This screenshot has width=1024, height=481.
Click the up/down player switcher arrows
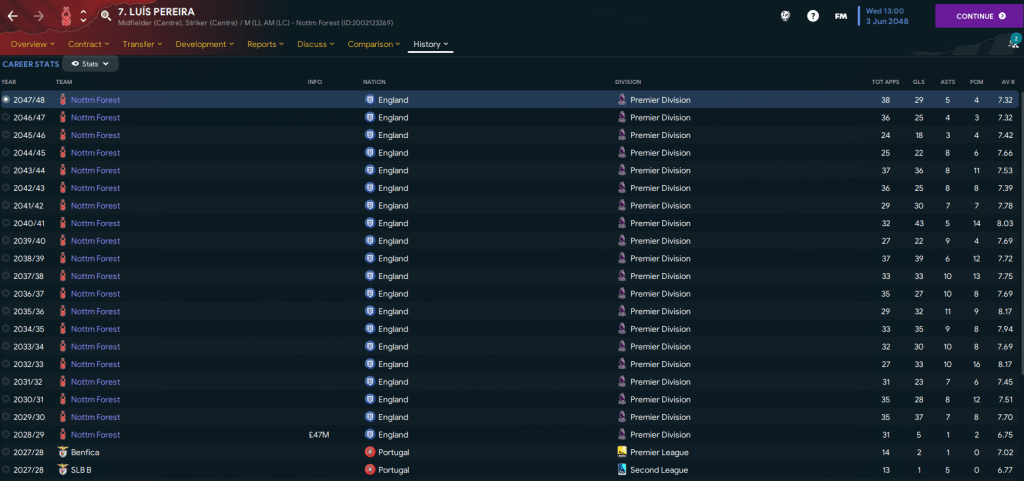coord(82,16)
